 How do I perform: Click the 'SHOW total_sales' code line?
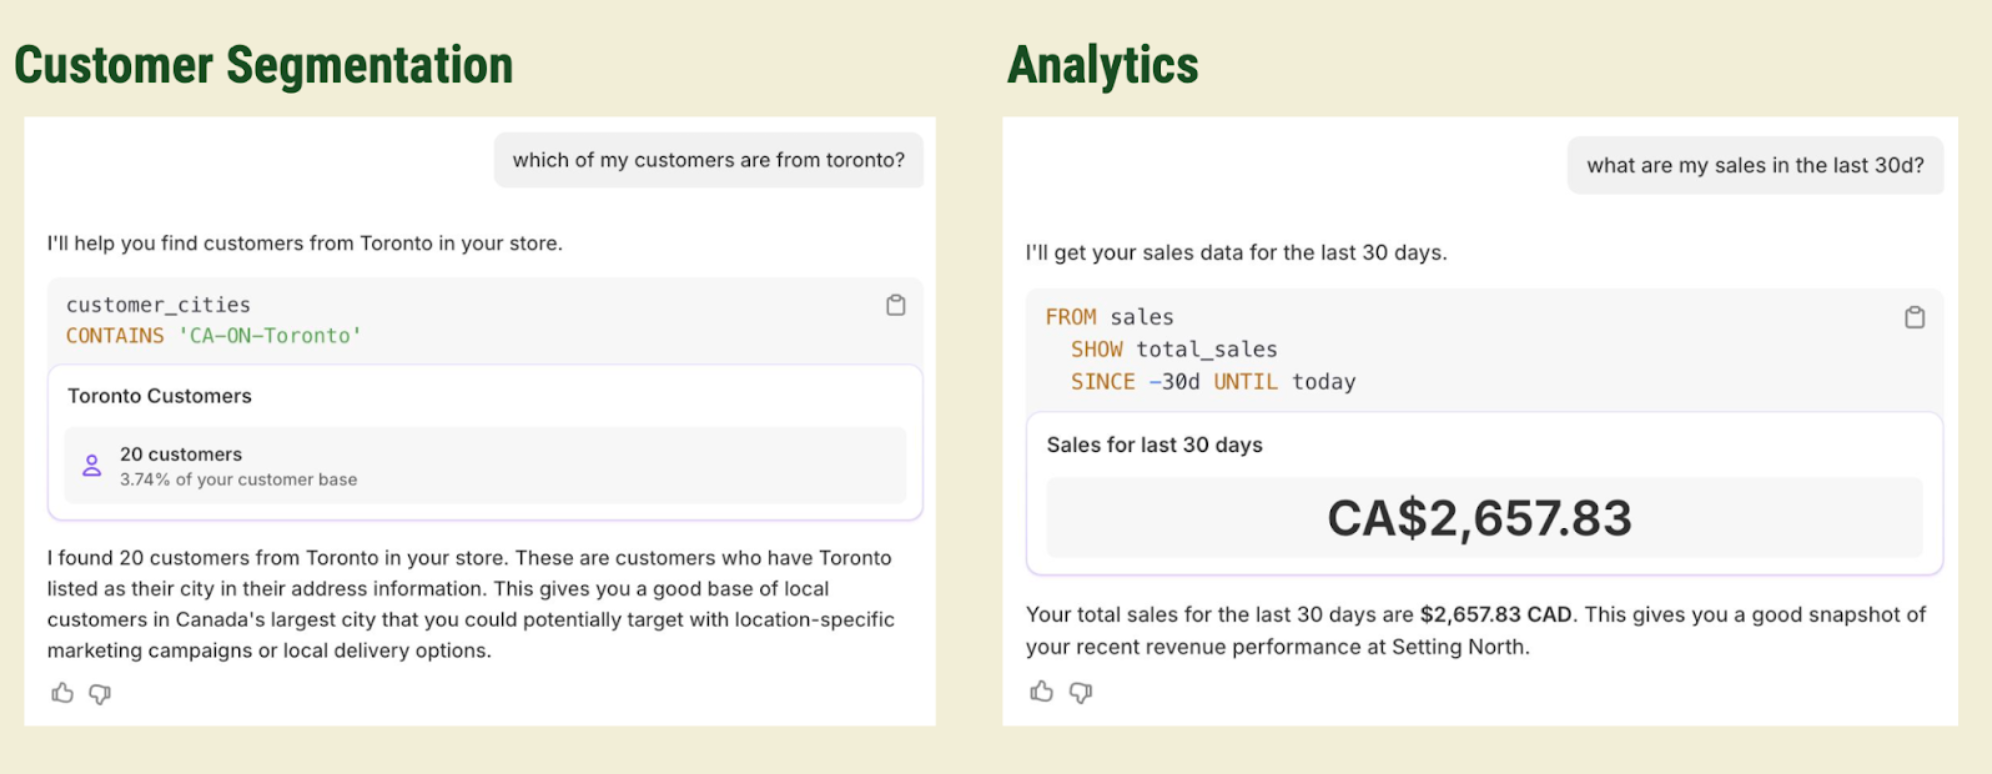(x=1174, y=350)
